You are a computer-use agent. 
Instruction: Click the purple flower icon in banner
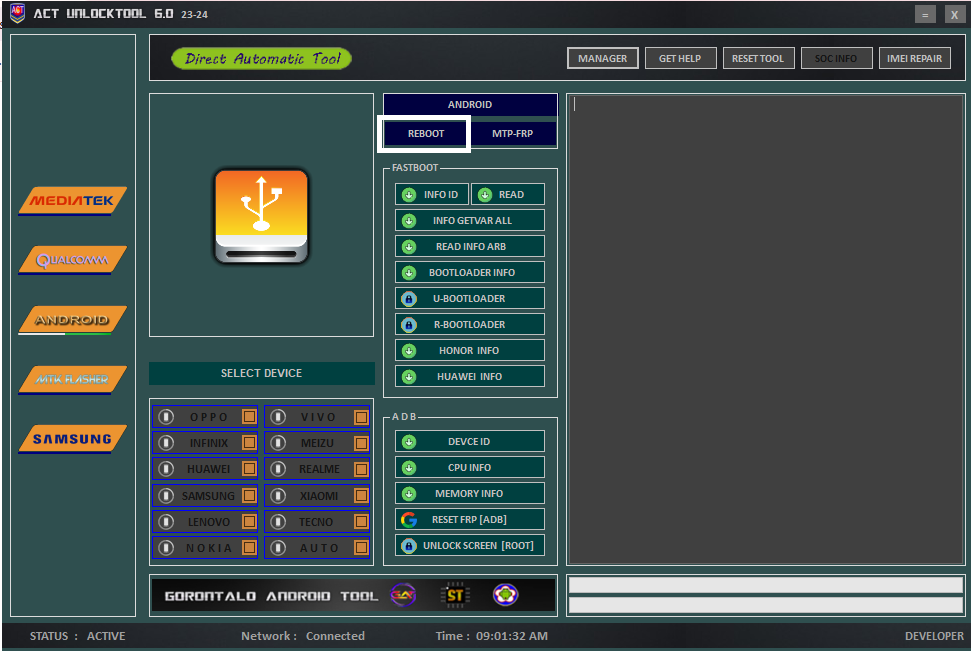[x=505, y=595]
